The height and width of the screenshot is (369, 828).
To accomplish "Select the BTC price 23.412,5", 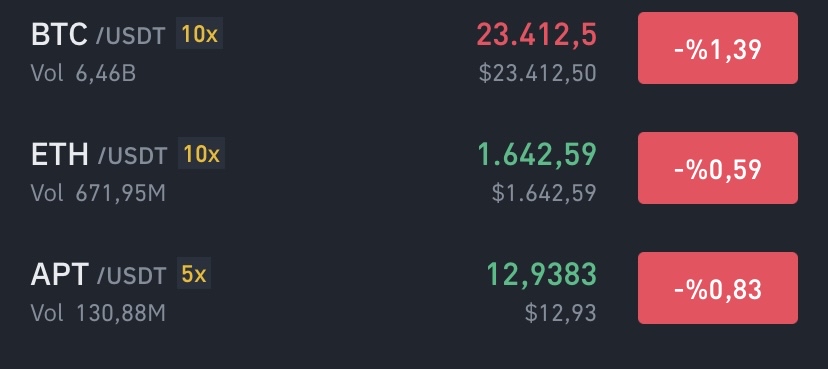I will [x=537, y=35].
